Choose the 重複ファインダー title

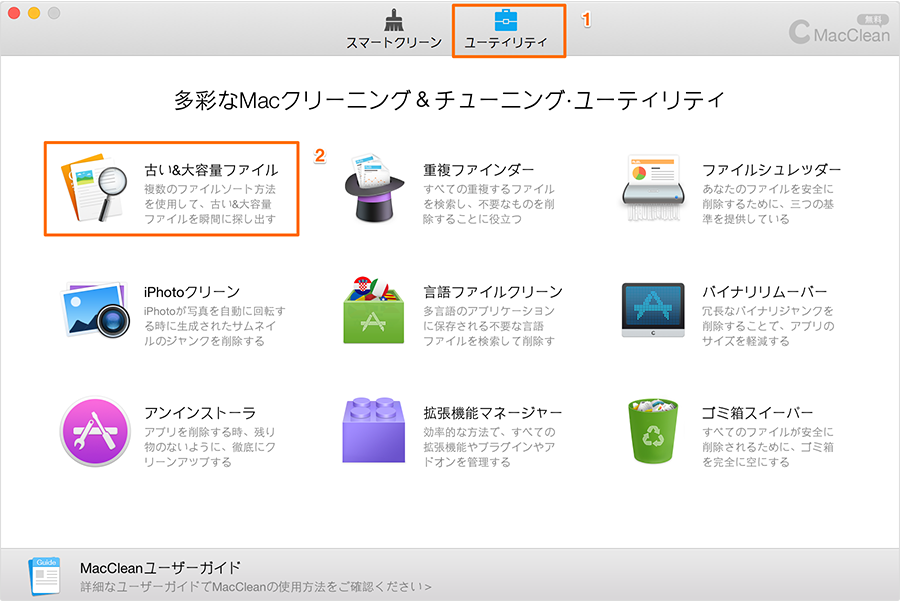coord(479,170)
